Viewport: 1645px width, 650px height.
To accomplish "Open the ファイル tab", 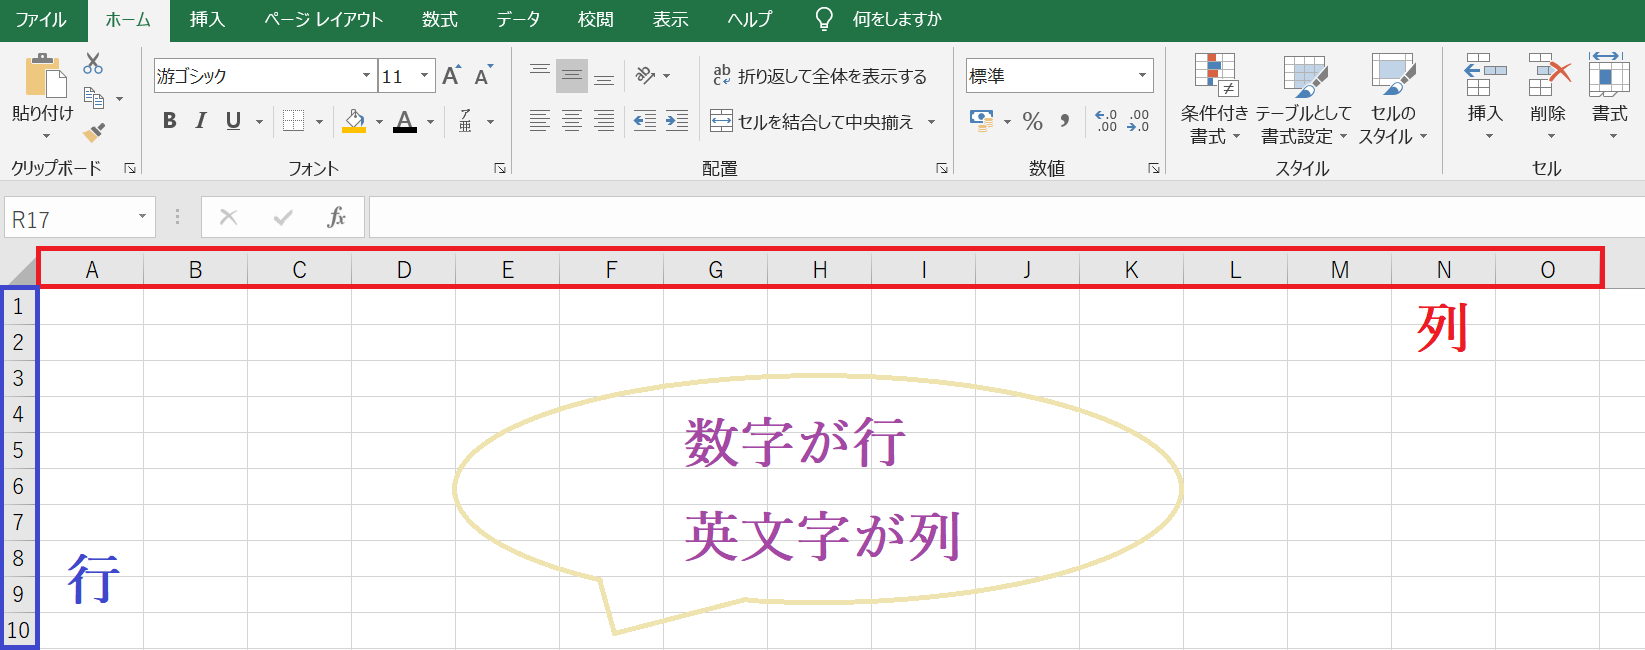I will (41, 19).
